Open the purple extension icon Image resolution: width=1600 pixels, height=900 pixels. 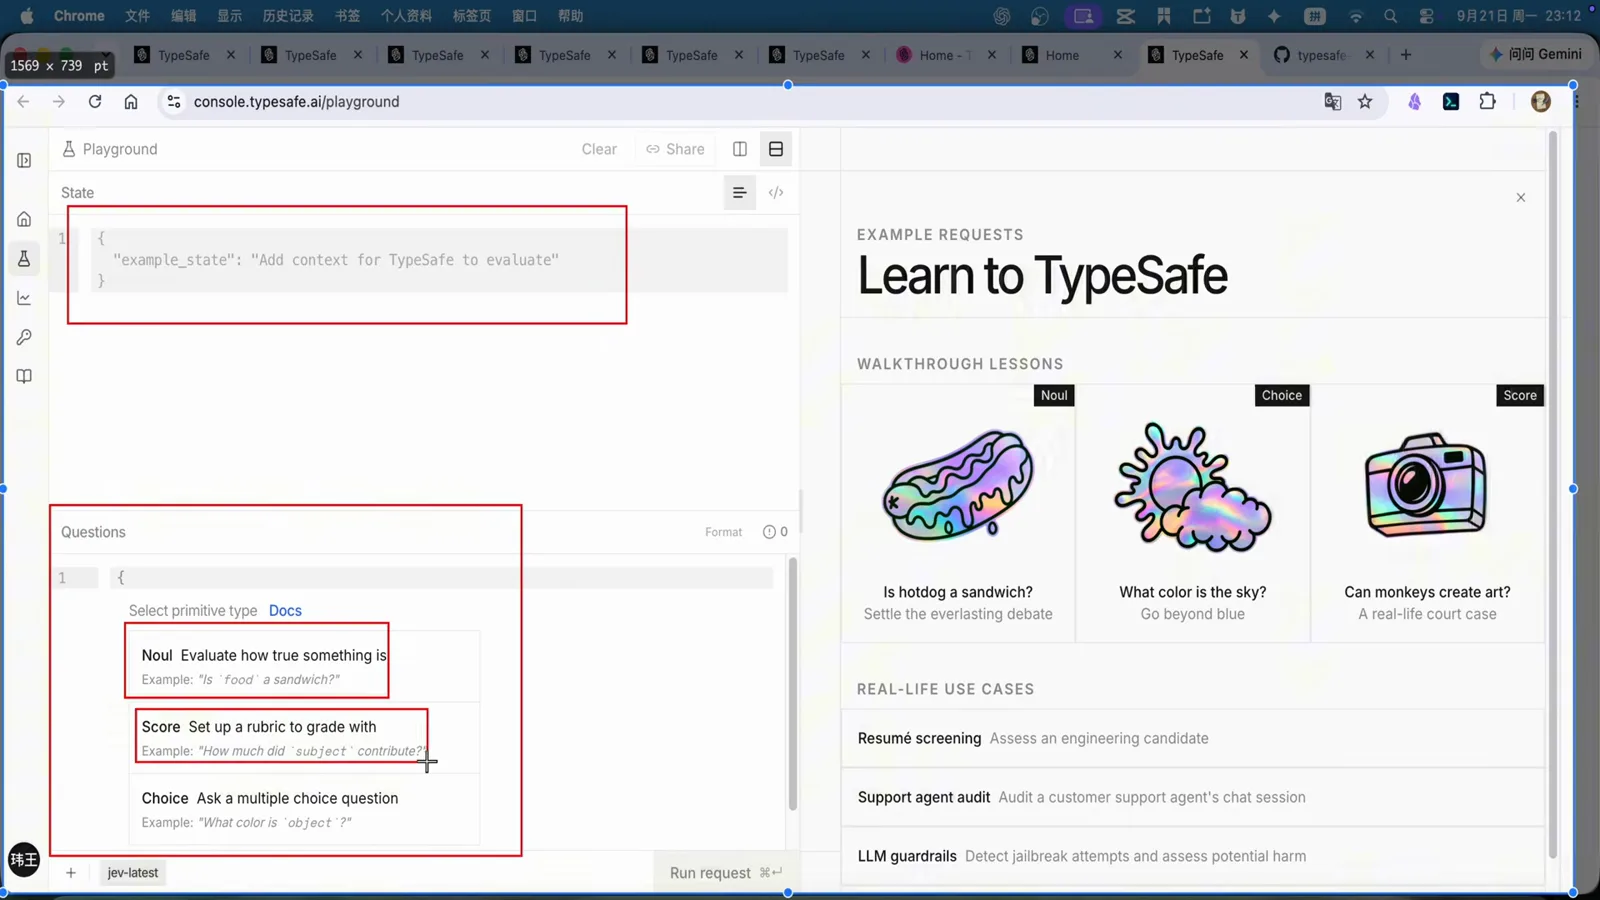1414,102
